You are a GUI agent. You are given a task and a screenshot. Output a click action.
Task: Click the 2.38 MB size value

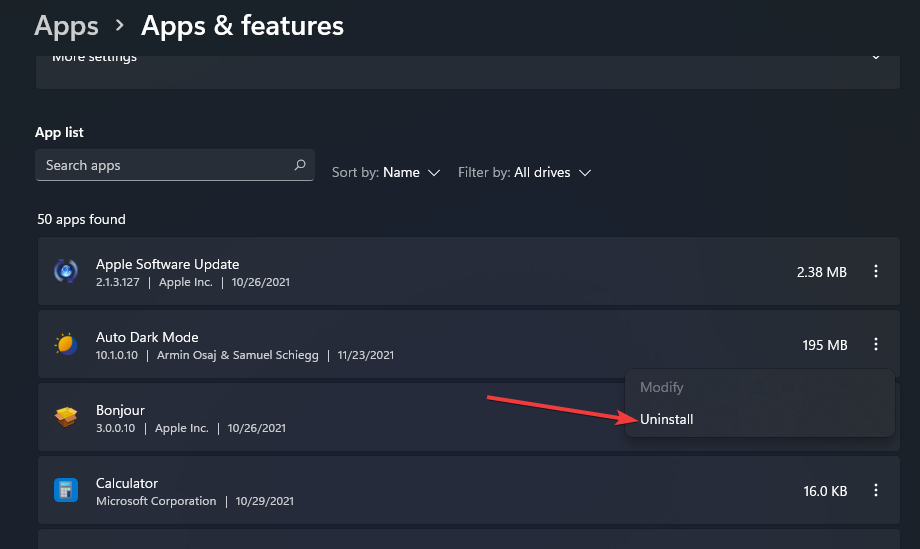point(821,272)
